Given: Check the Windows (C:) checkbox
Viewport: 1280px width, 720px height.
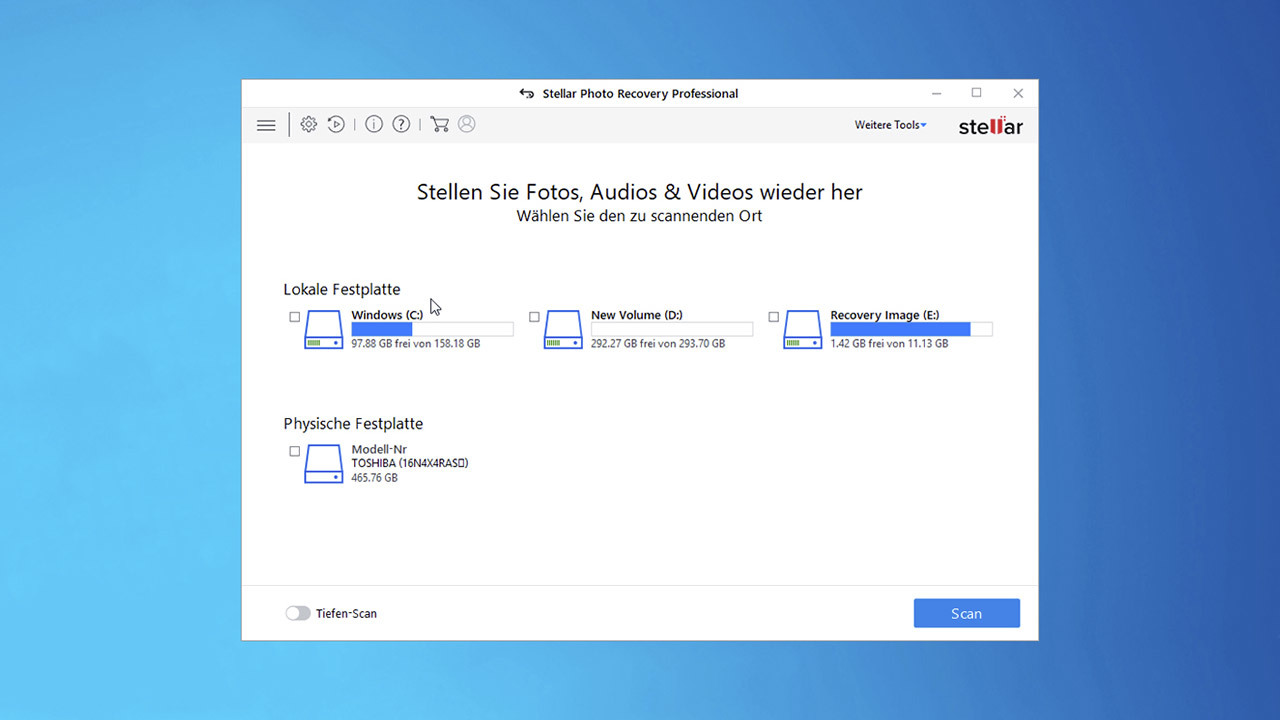Looking at the screenshot, I should 295,317.
